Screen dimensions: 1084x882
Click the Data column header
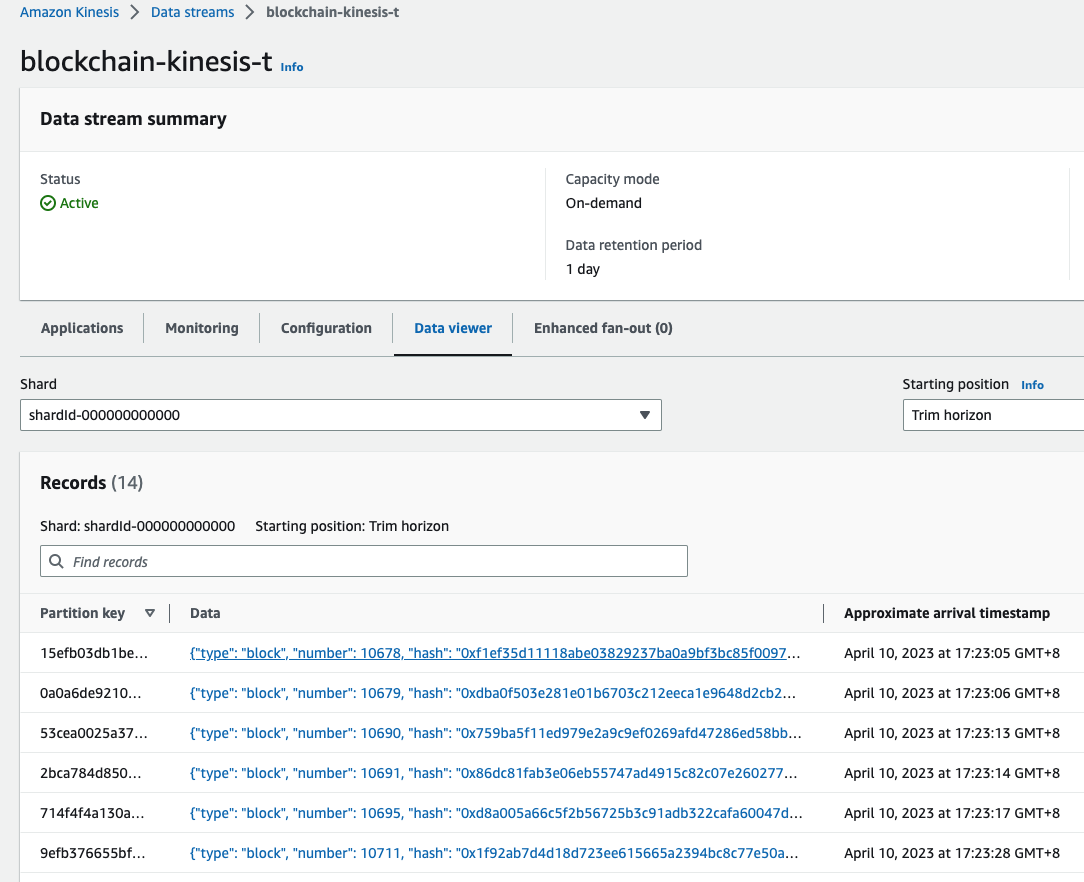tap(205, 613)
